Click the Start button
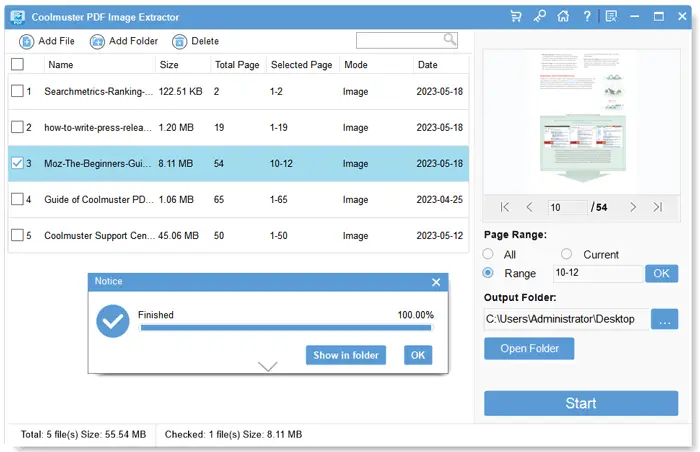 (581, 403)
